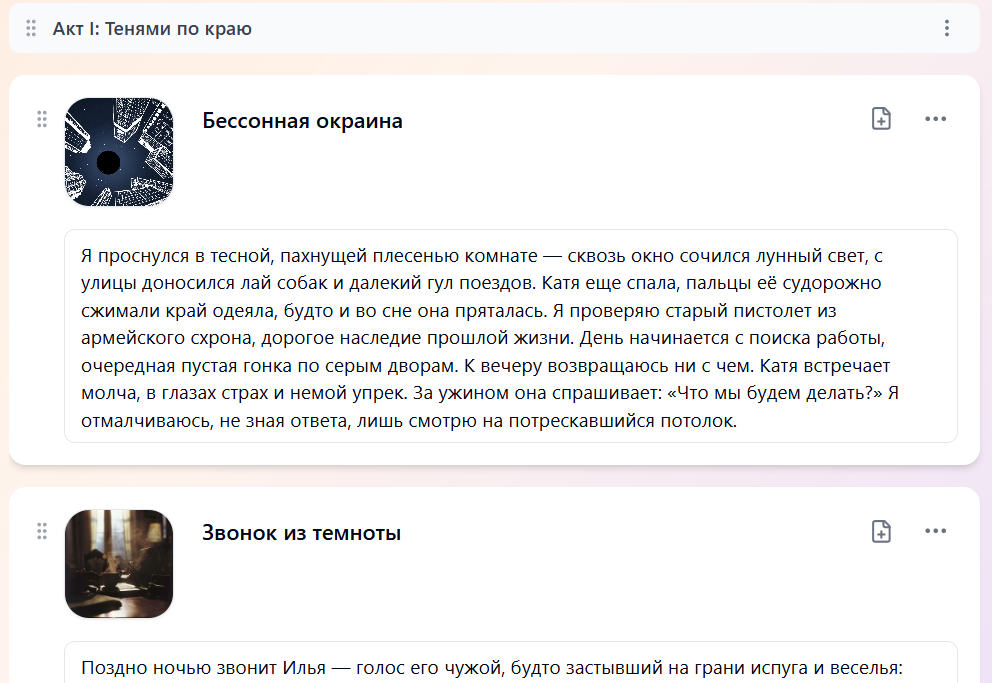
Task: Focus the text box starting with Поздно ночью
Action: pyautogui.click(x=511, y=662)
